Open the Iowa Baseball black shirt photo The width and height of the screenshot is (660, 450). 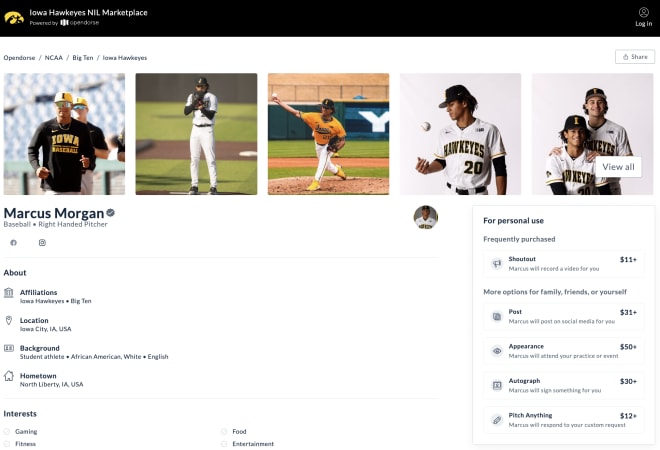coord(64,134)
